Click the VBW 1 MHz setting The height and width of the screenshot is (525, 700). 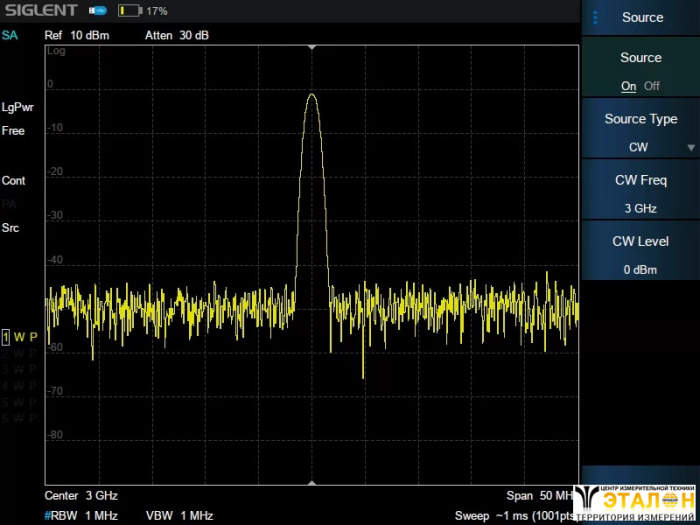point(180,516)
